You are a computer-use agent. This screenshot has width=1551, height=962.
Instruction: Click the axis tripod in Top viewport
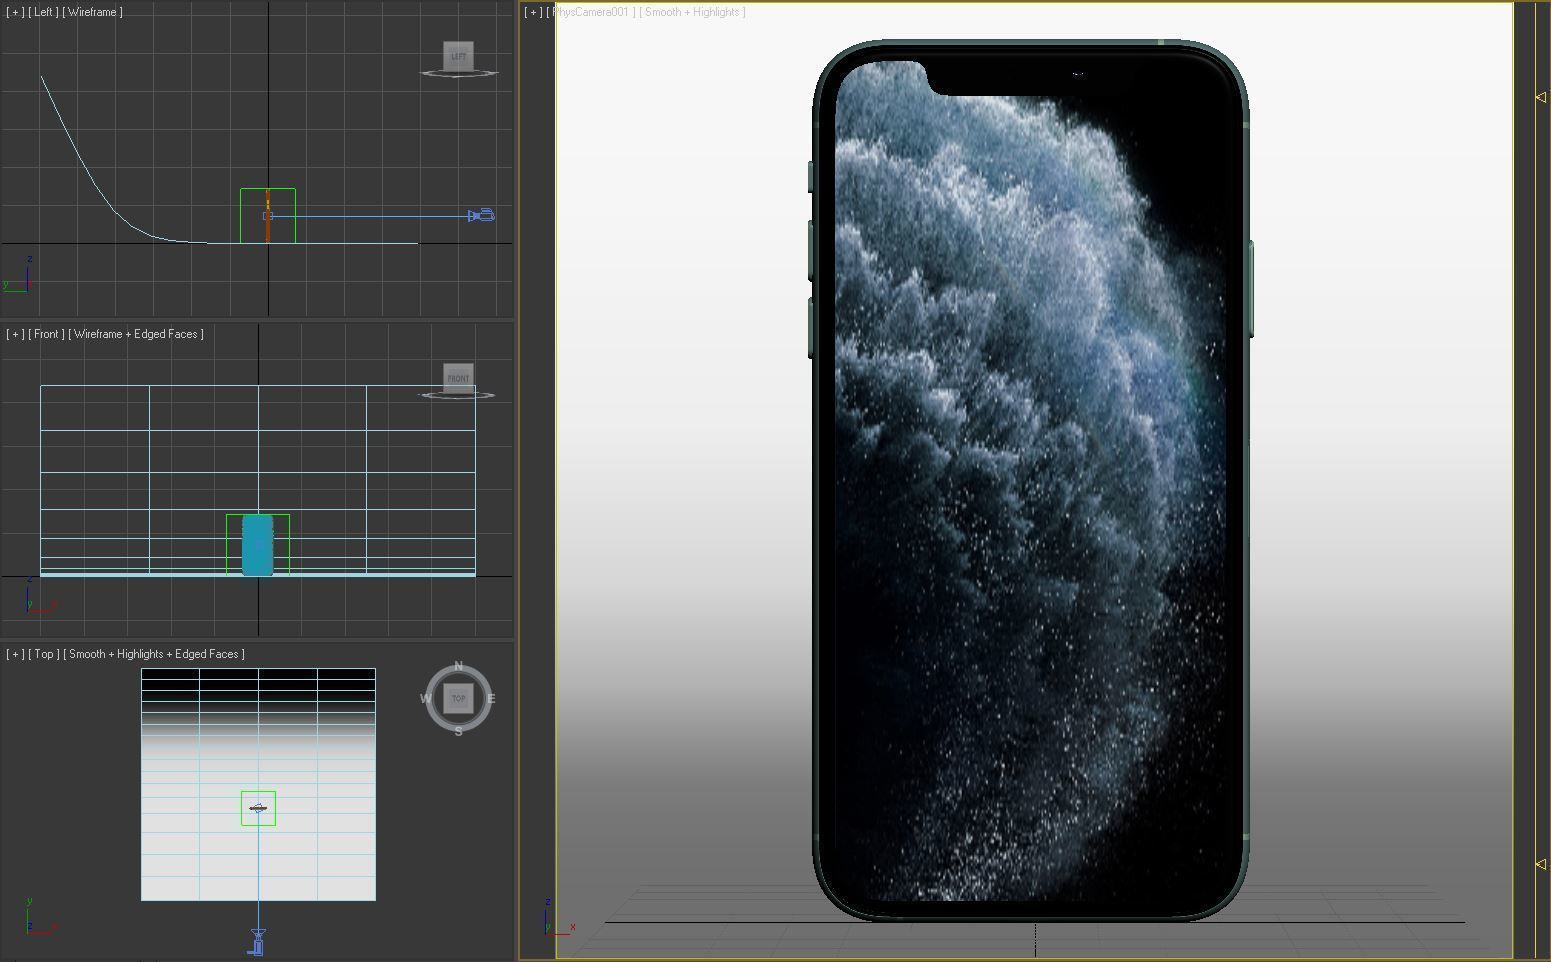40,916
